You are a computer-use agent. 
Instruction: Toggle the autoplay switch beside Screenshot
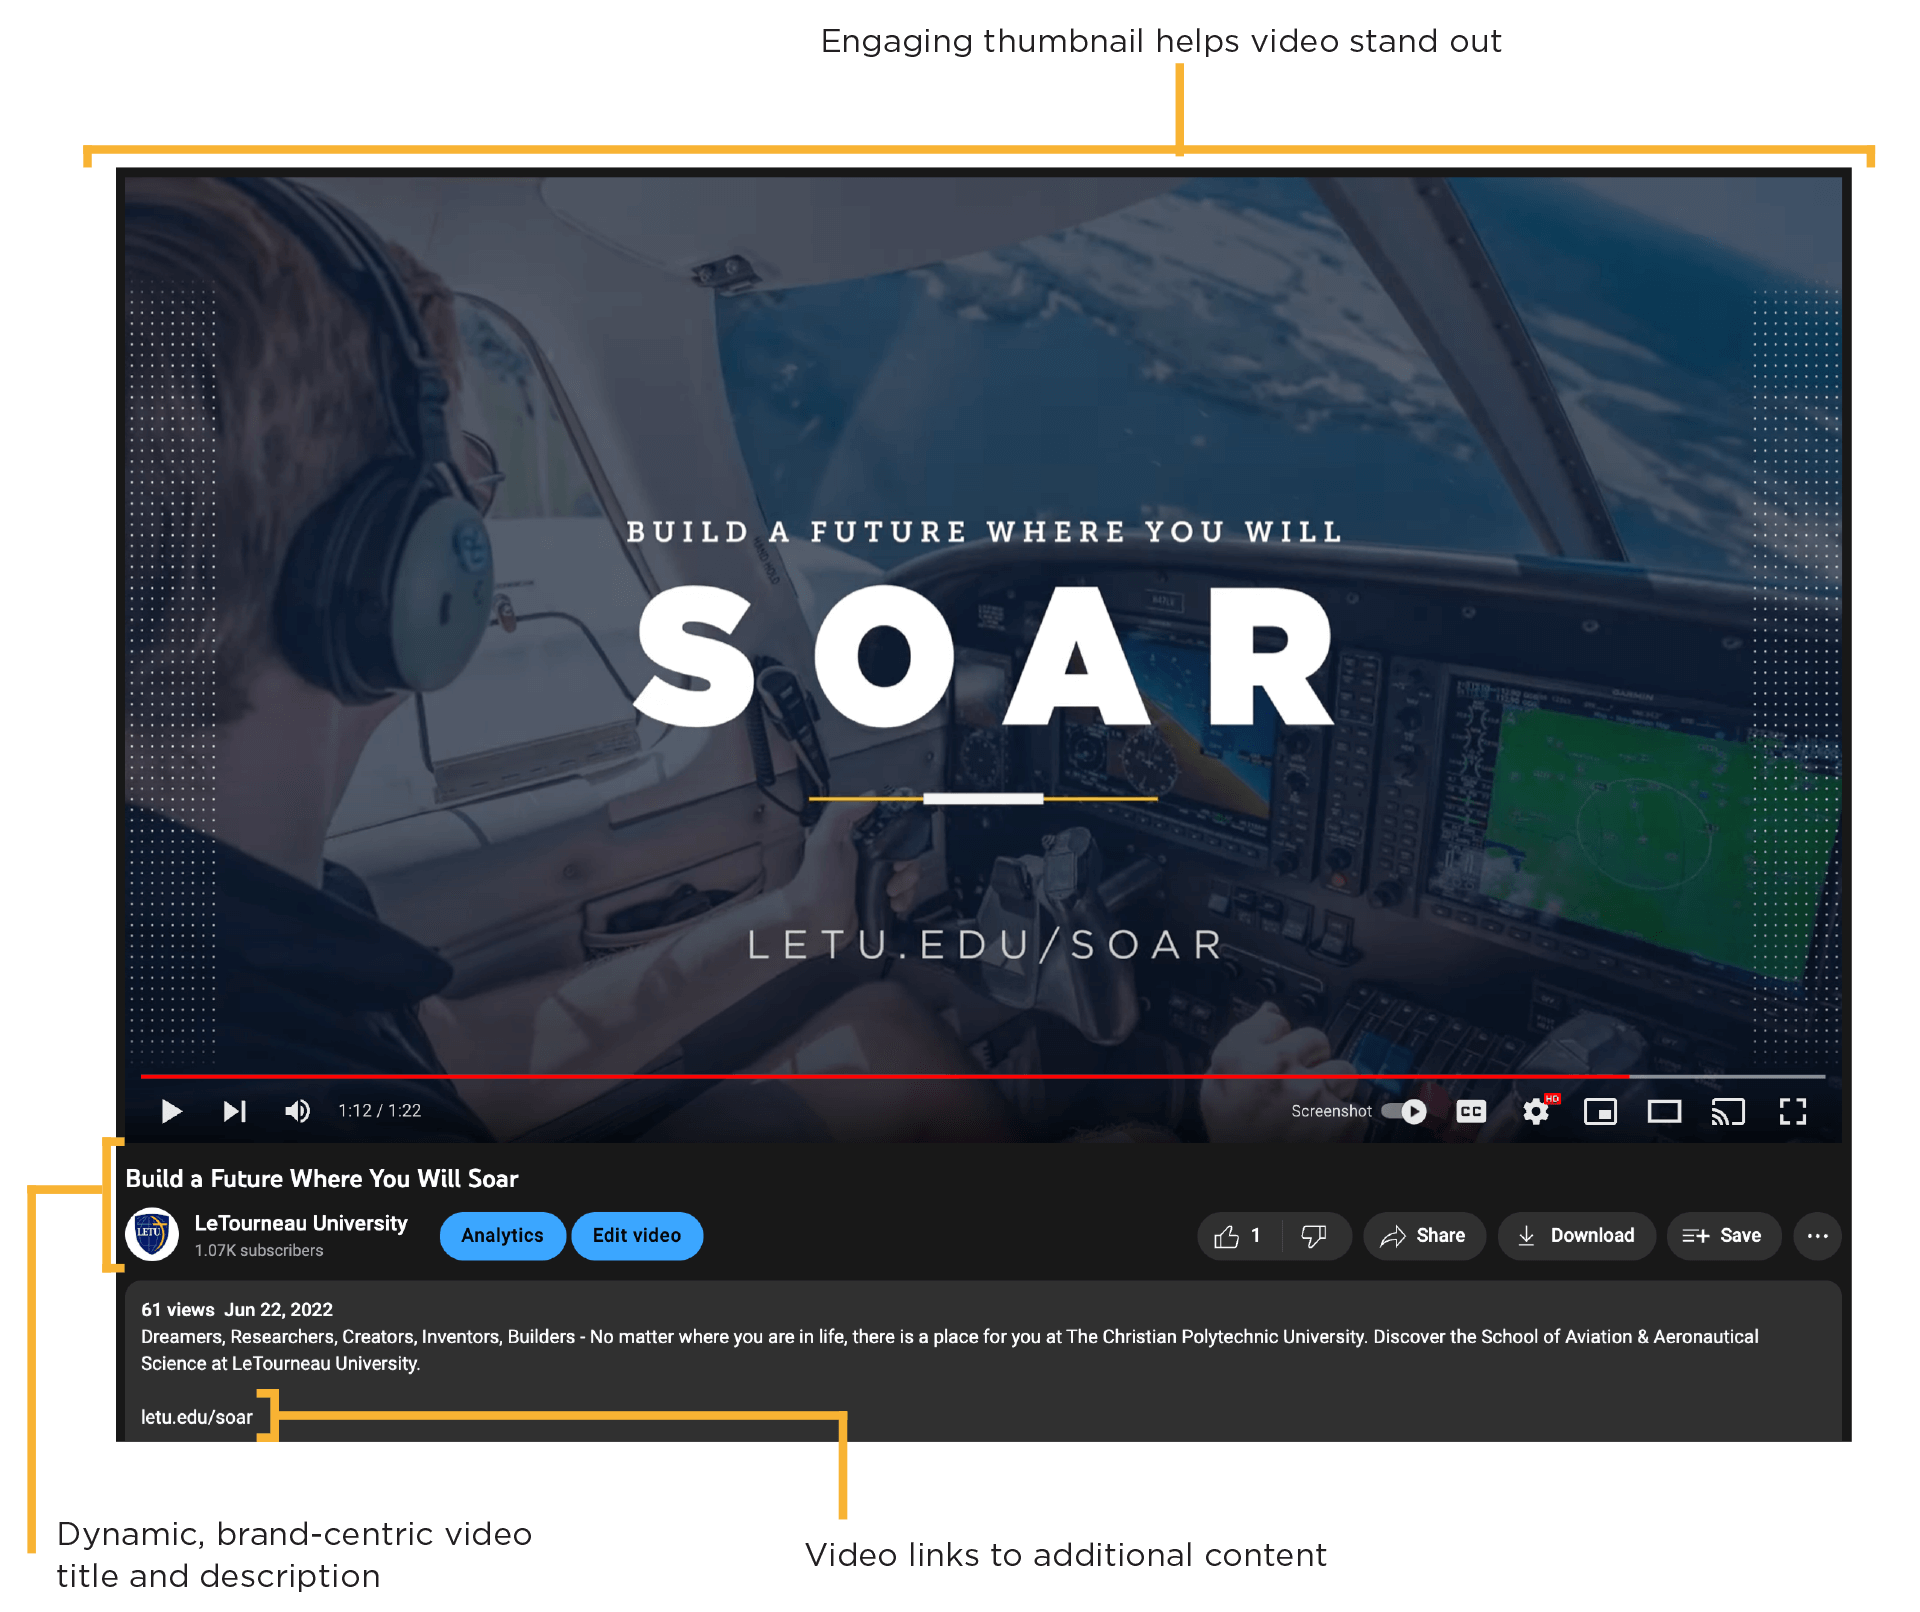tap(1404, 1111)
